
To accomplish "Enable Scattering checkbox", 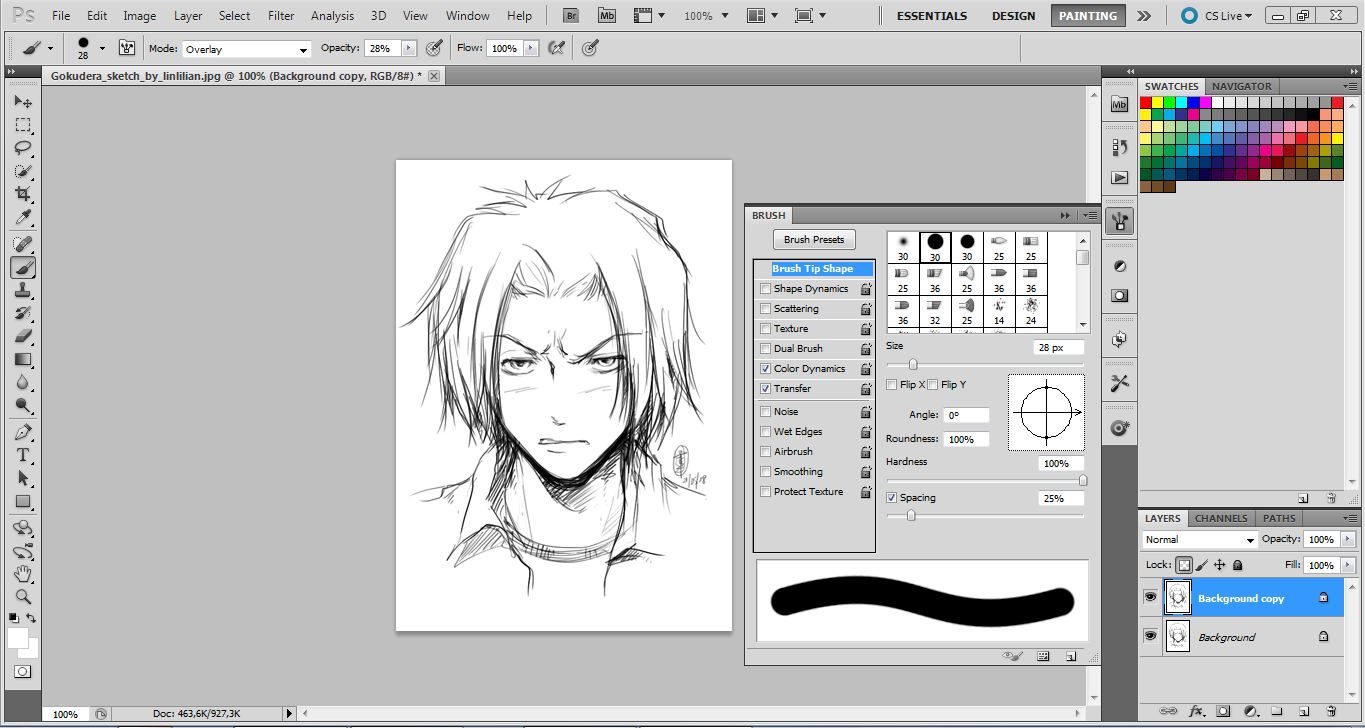I will tap(765, 308).
